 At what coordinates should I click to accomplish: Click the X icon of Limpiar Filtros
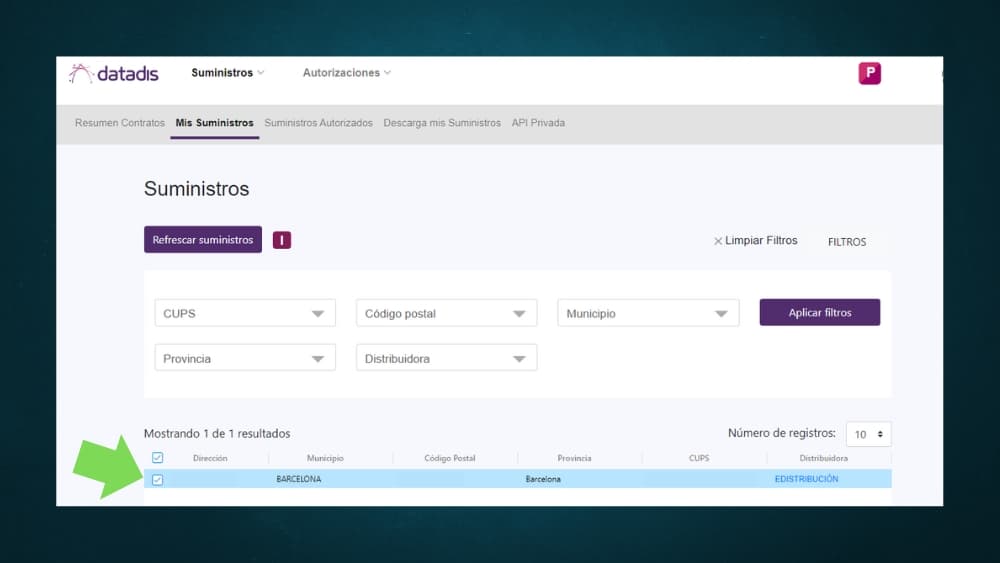(718, 241)
